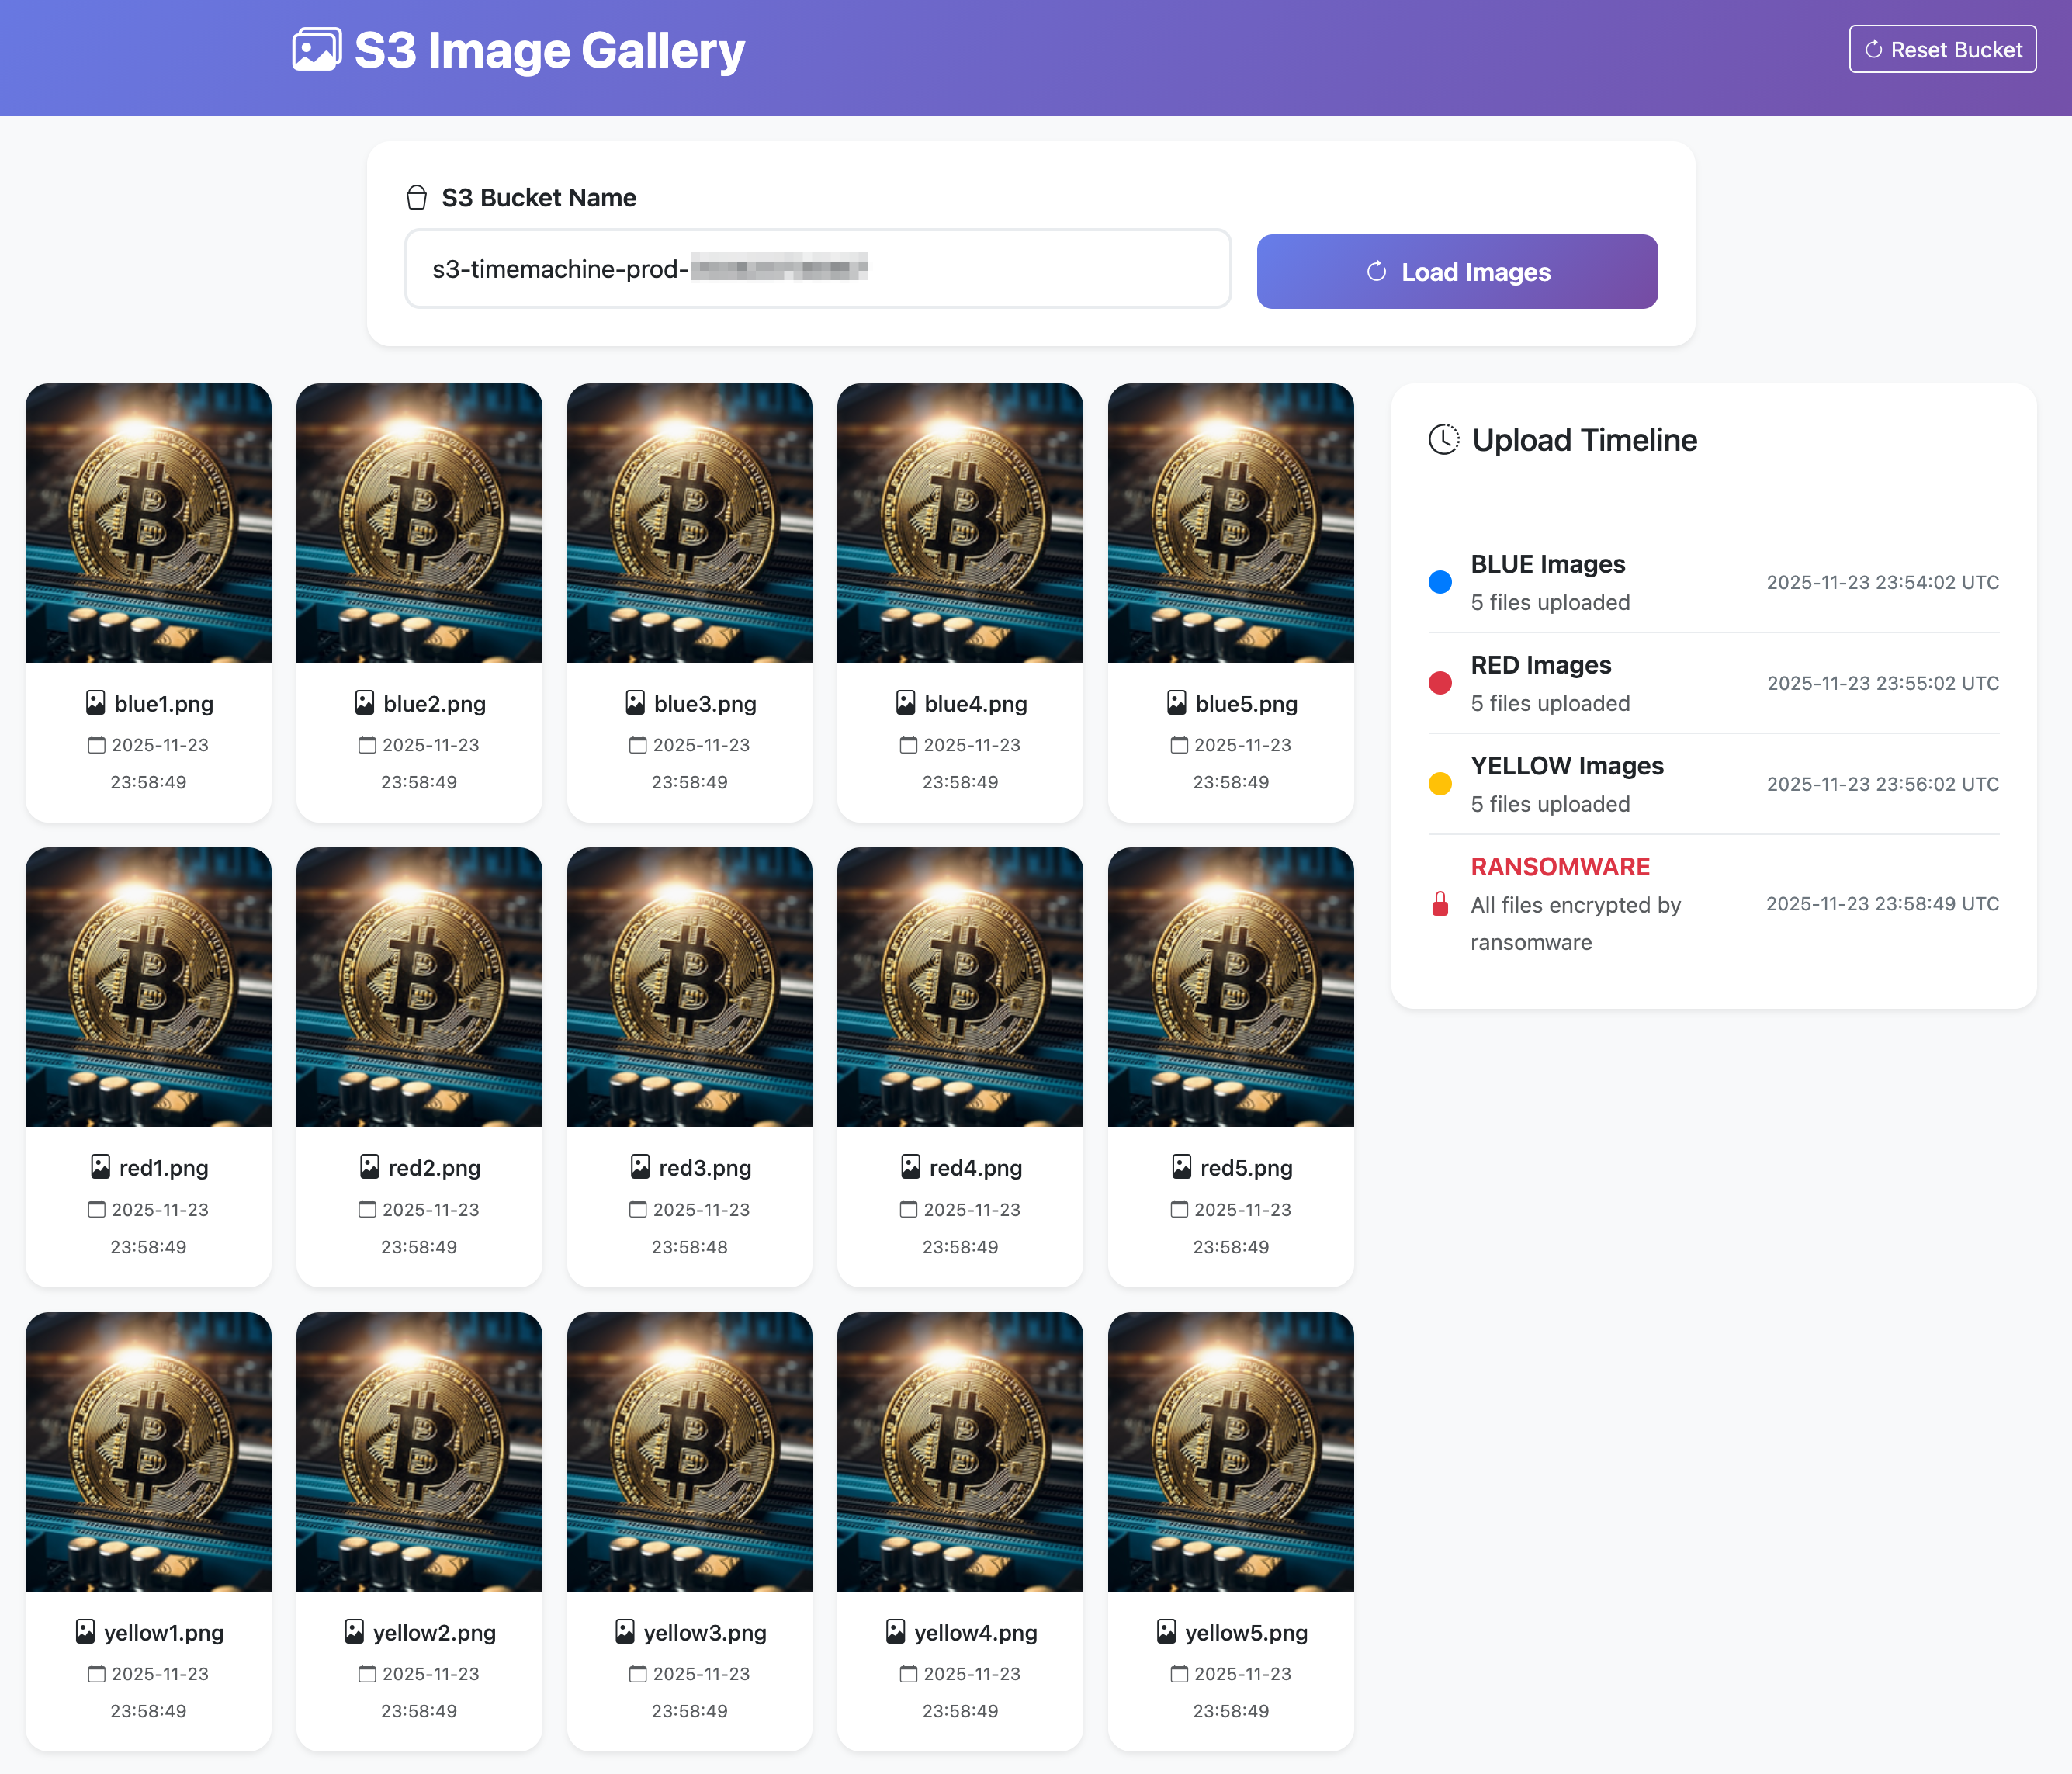Select the RANSOMWARE timeline entry title
The height and width of the screenshot is (1774, 2072).
point(1560,867)
